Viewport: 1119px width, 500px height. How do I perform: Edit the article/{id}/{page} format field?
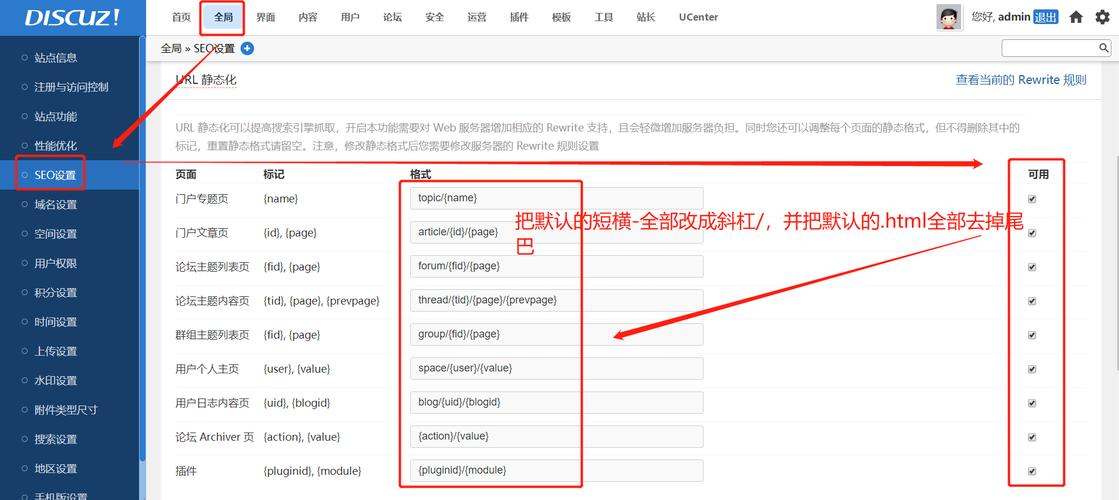[557, 233]
